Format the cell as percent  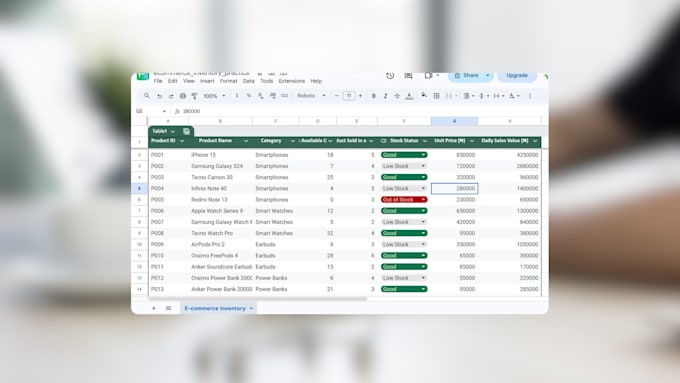pyautogui.click(x=248, y=96)
